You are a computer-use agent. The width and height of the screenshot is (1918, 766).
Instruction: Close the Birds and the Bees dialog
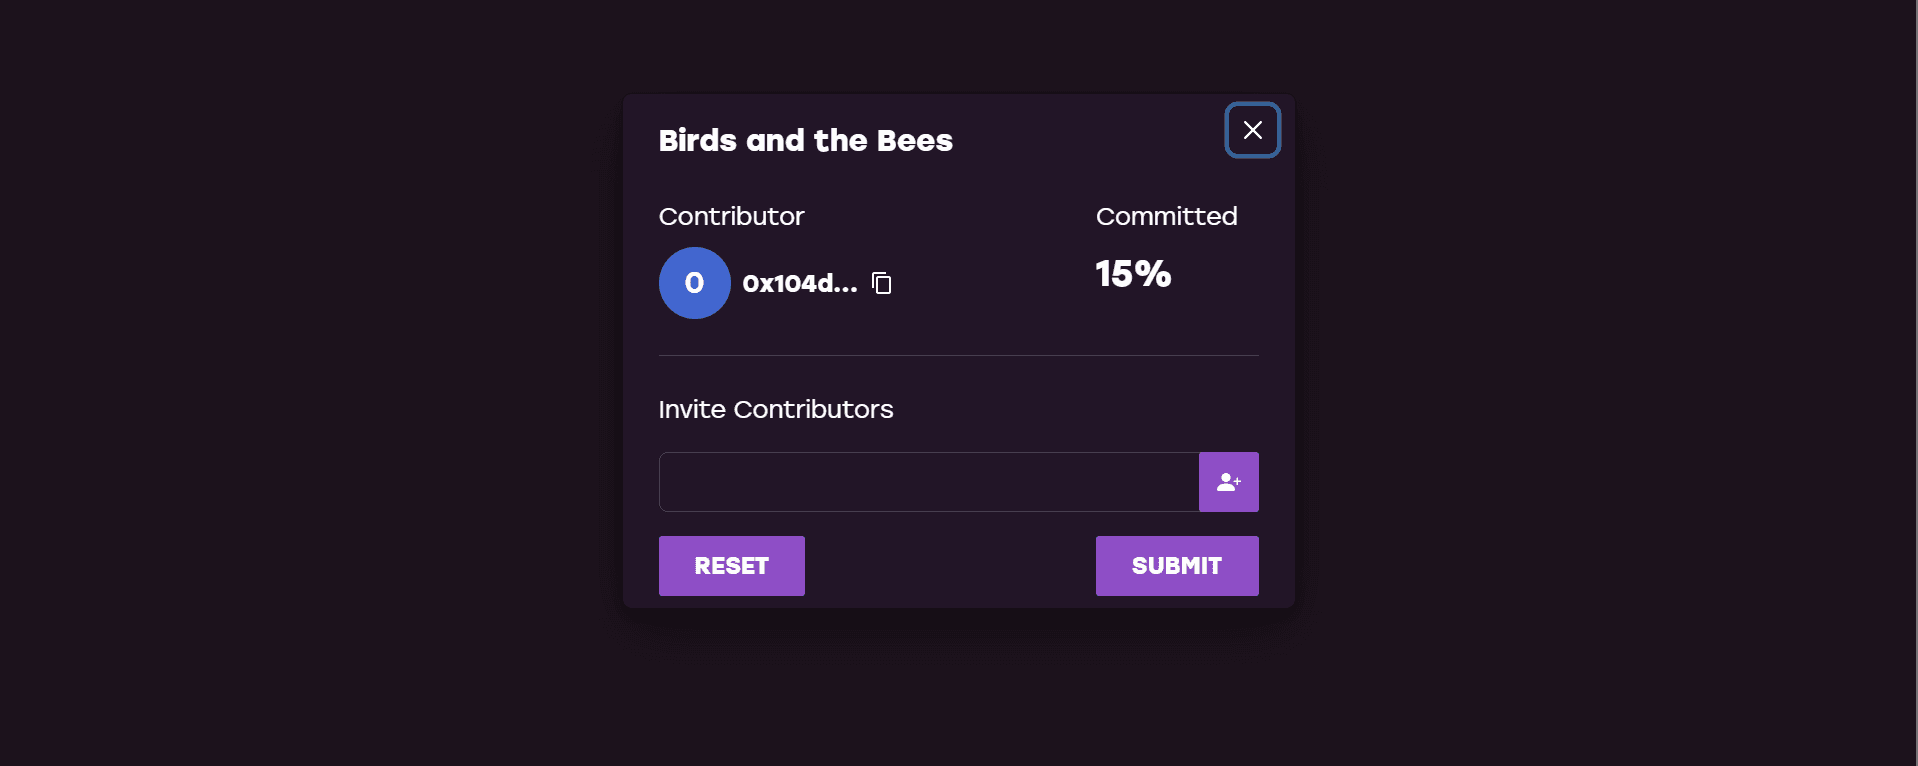click(x=1252, y=130)
